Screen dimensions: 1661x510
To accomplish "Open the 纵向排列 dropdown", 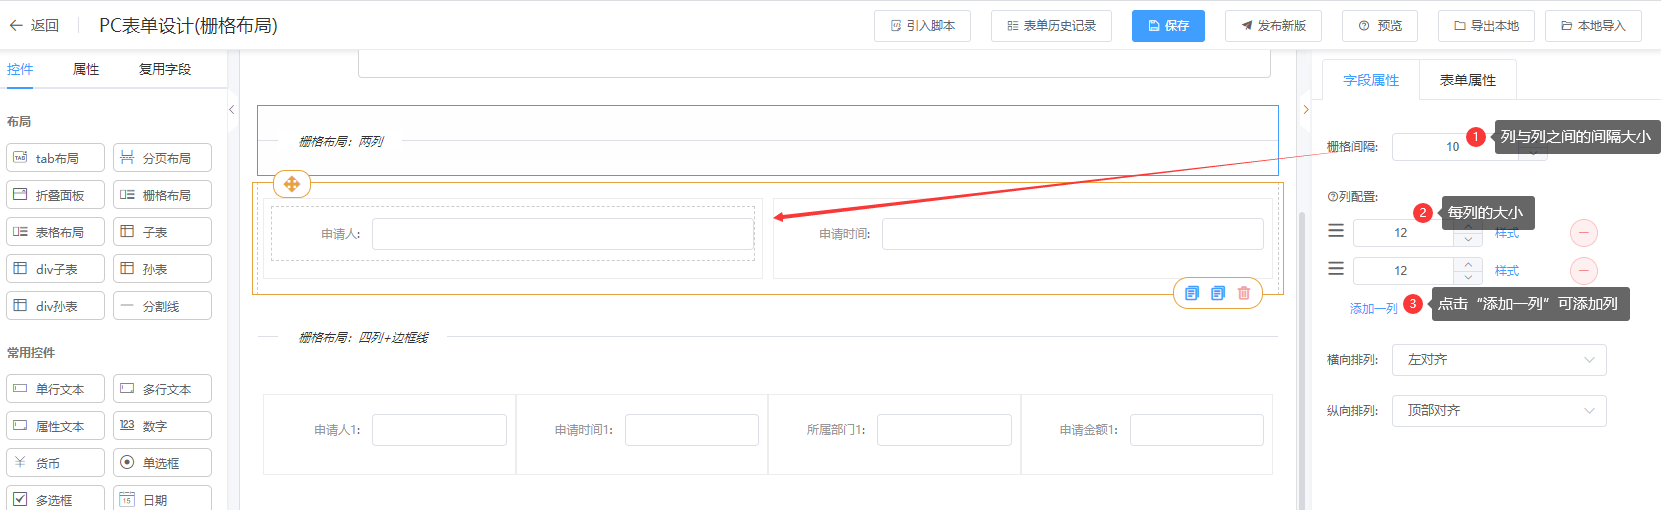I will click(1499, 411).
